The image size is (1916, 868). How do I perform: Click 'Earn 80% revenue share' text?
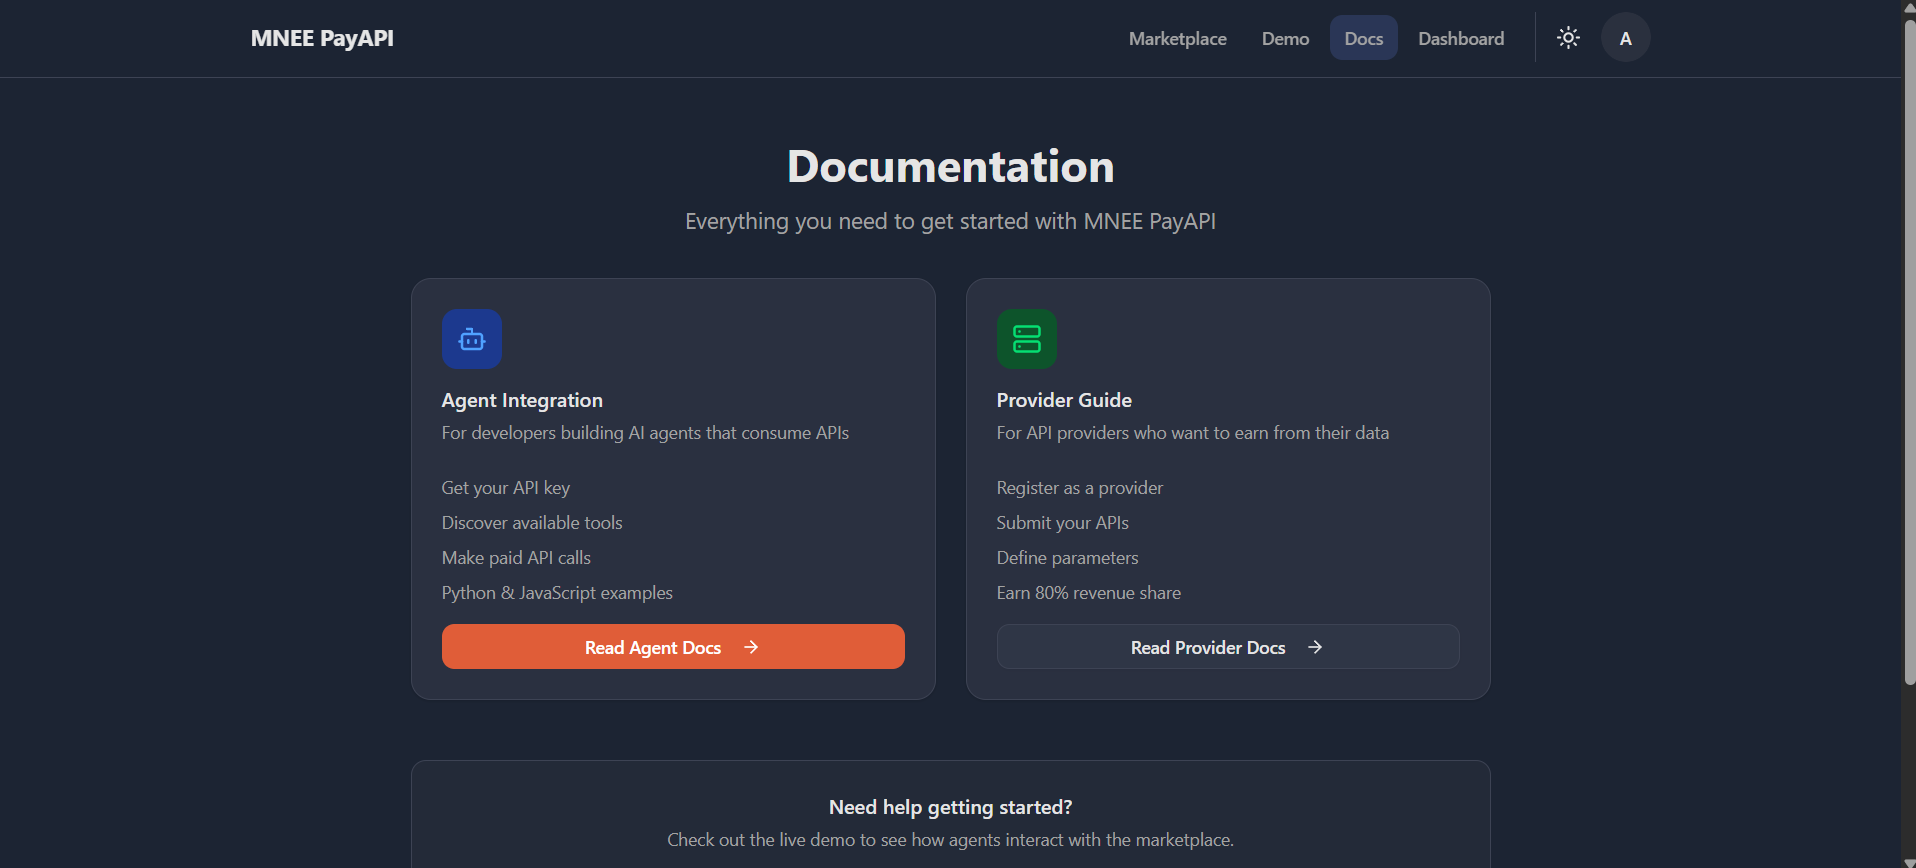pyautogui.click(x=1088, y=593)
